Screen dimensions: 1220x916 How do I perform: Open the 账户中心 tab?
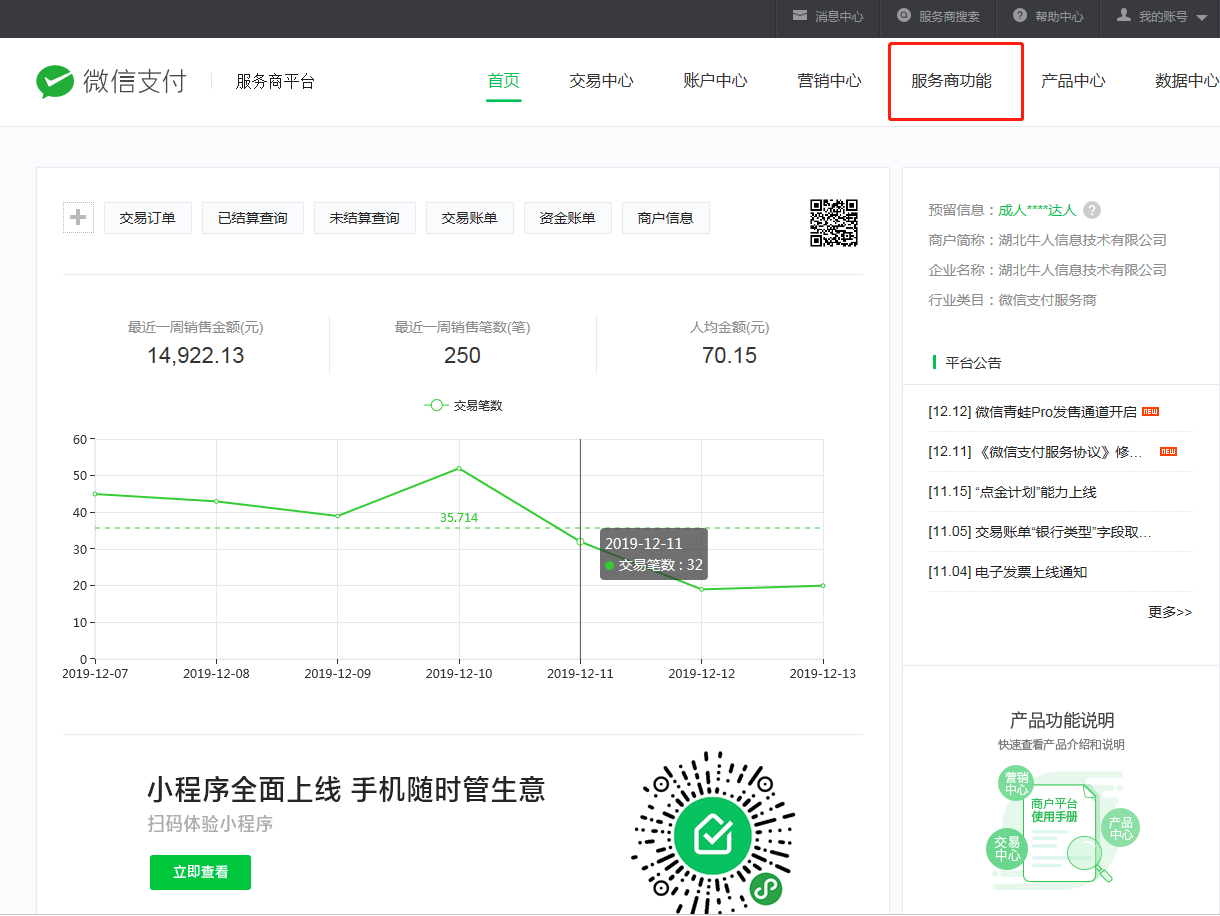(715, 81)
